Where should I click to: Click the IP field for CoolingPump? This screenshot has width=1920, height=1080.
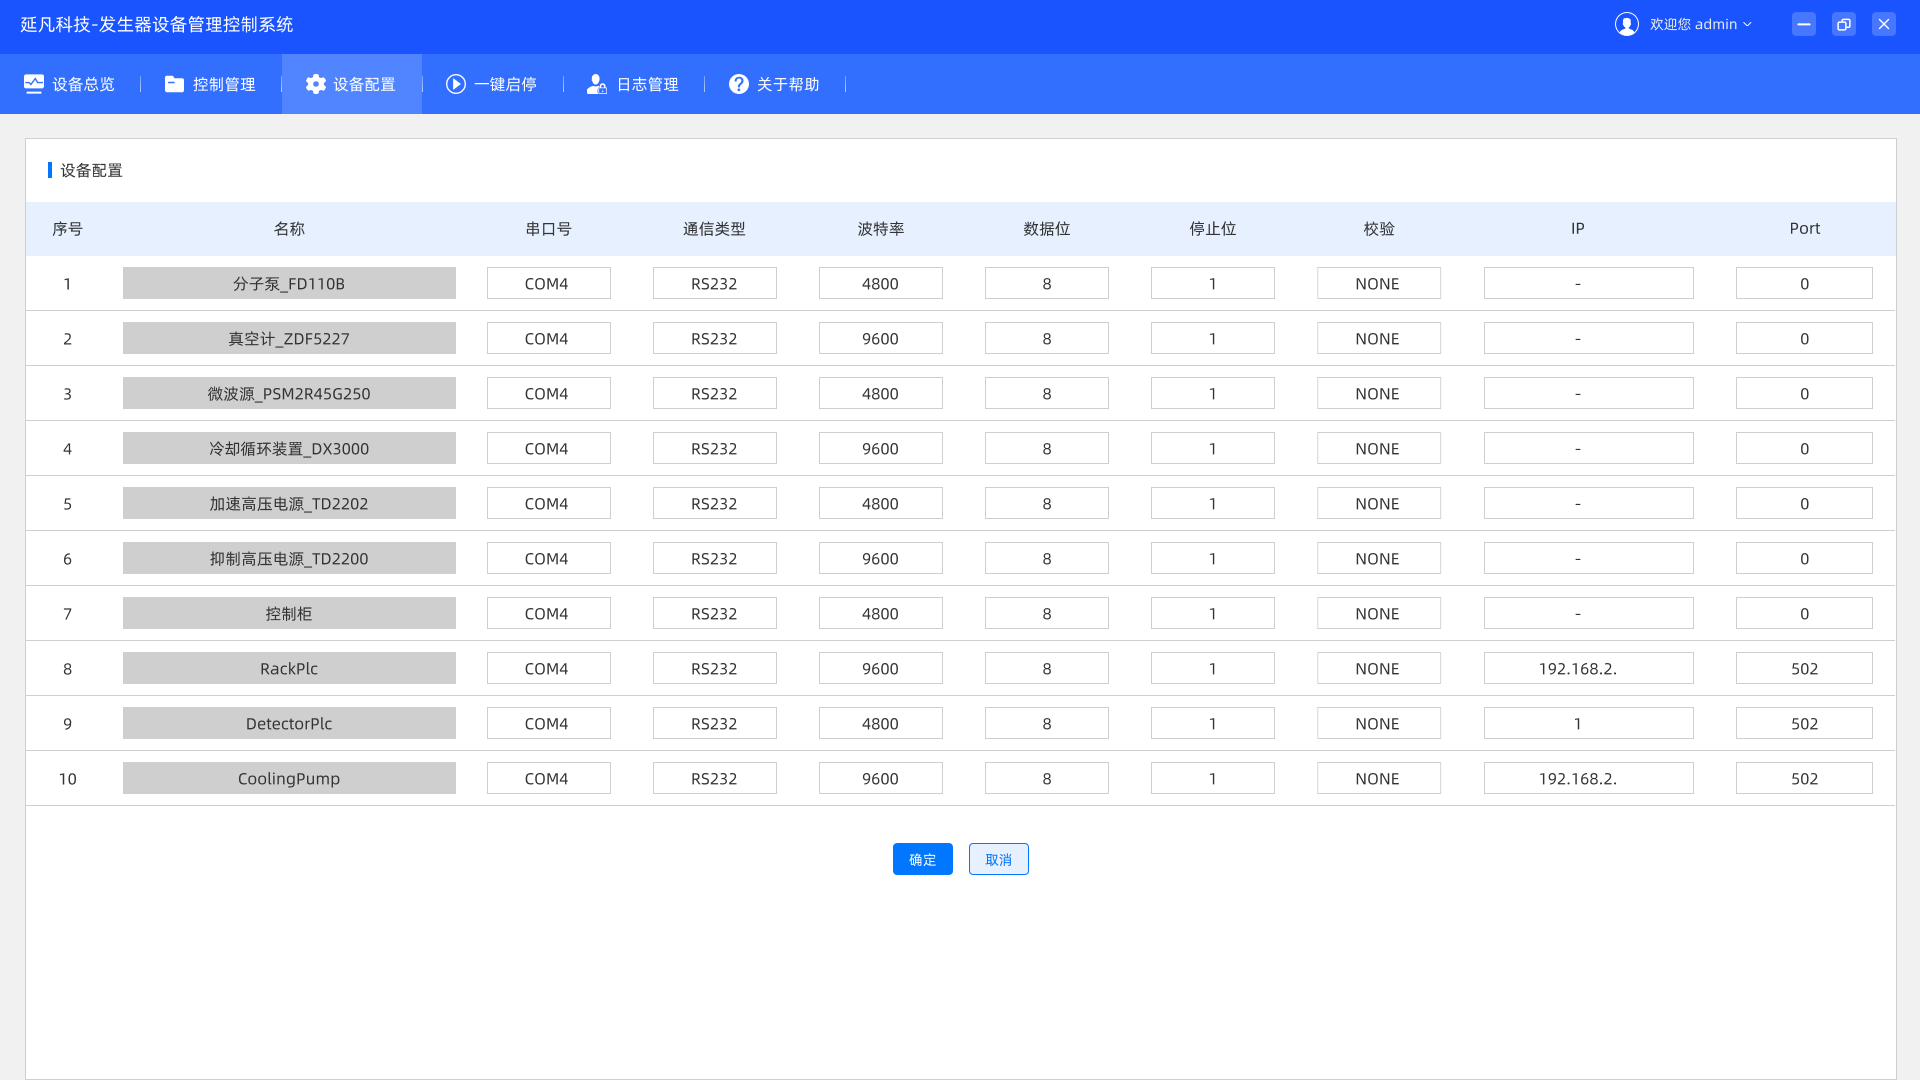[x=1588, y=778]
